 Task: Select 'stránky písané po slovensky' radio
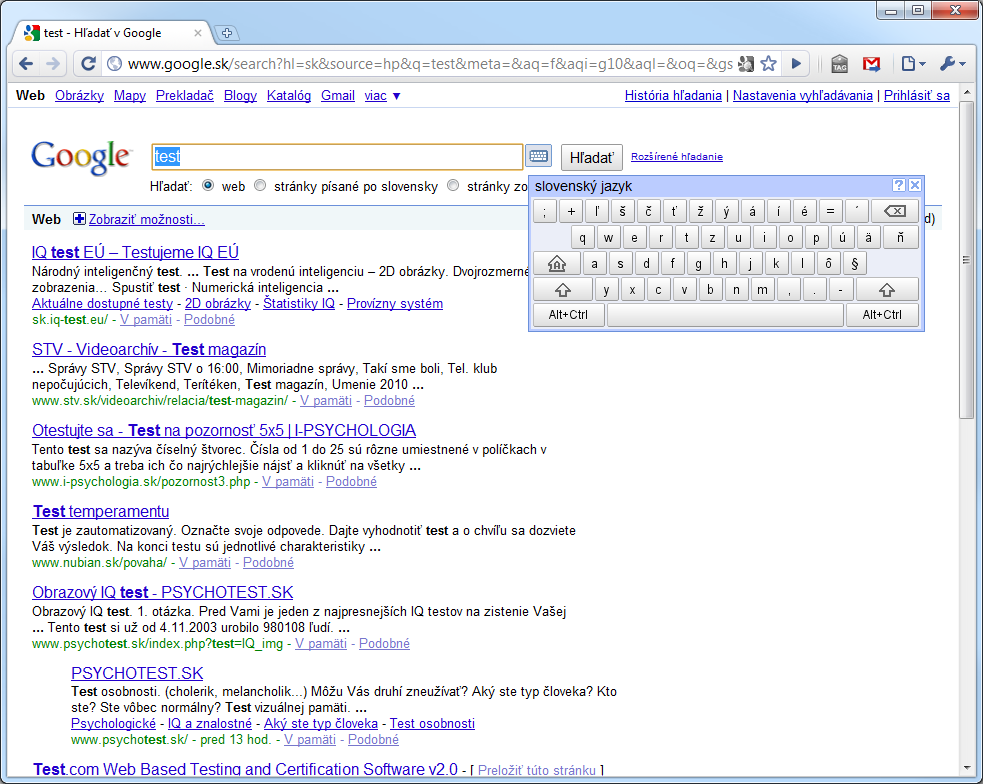tap(260, 186)
